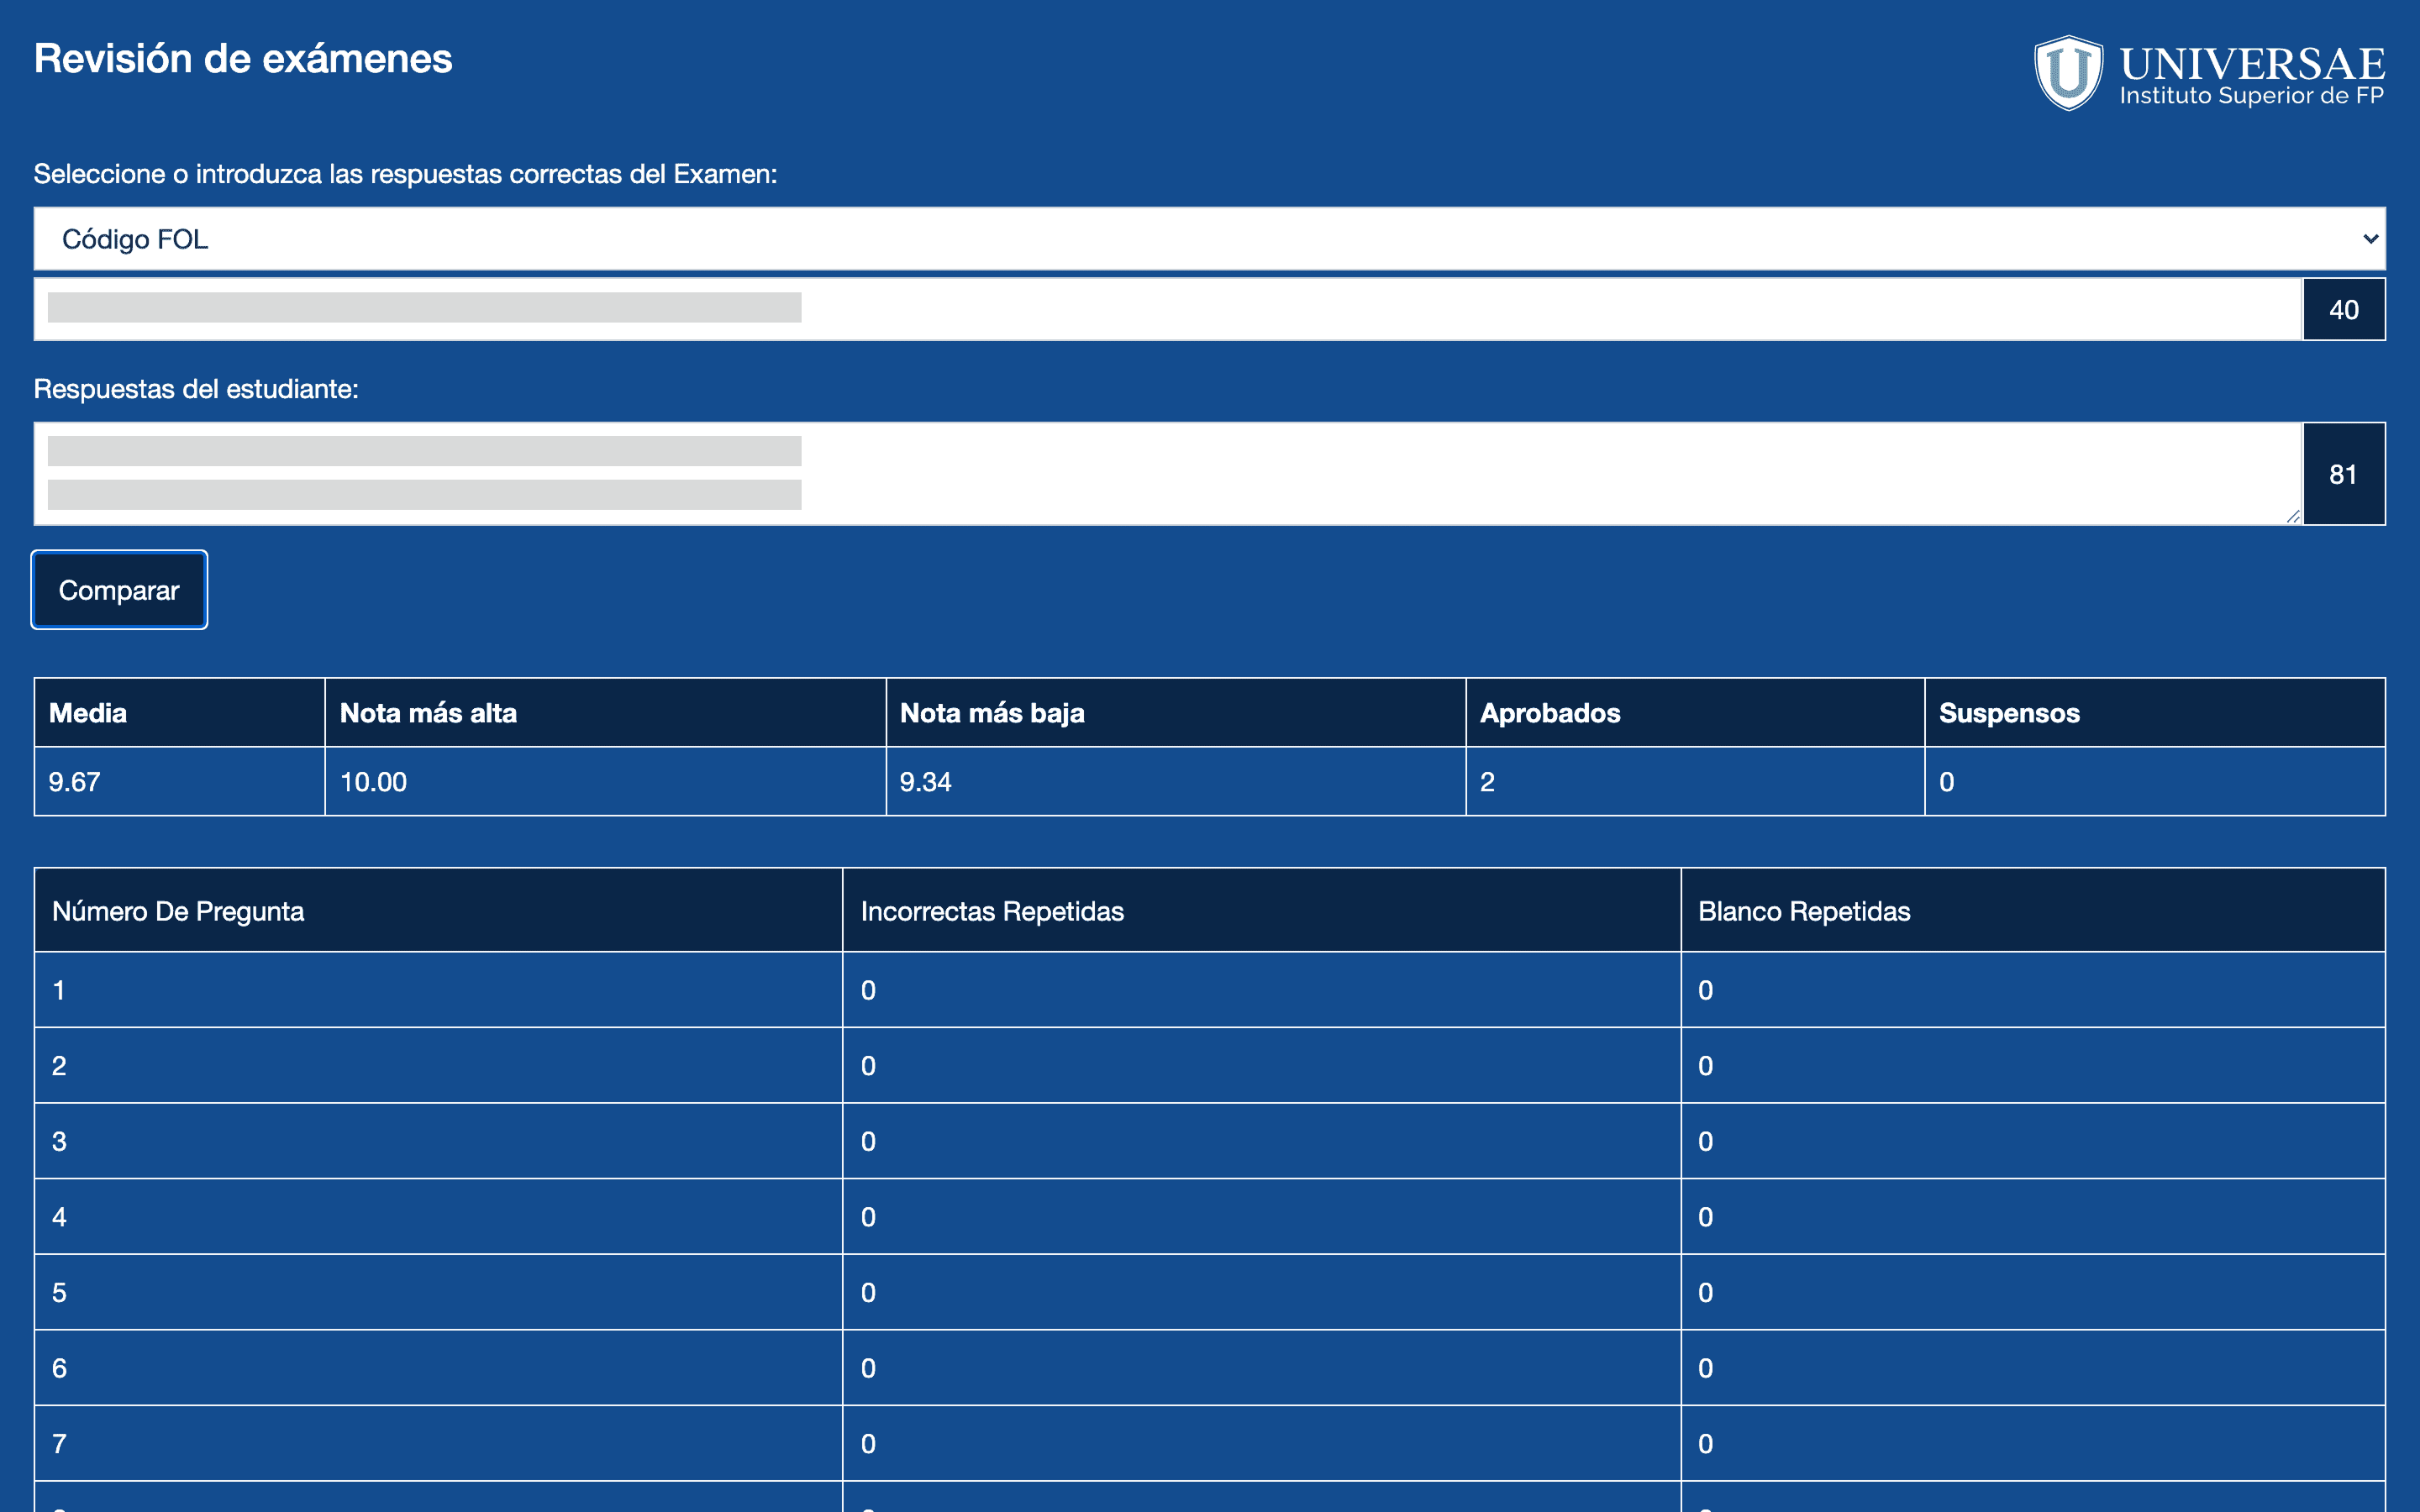
Task: Select the Media column header
Action: (x=180, y=713)
